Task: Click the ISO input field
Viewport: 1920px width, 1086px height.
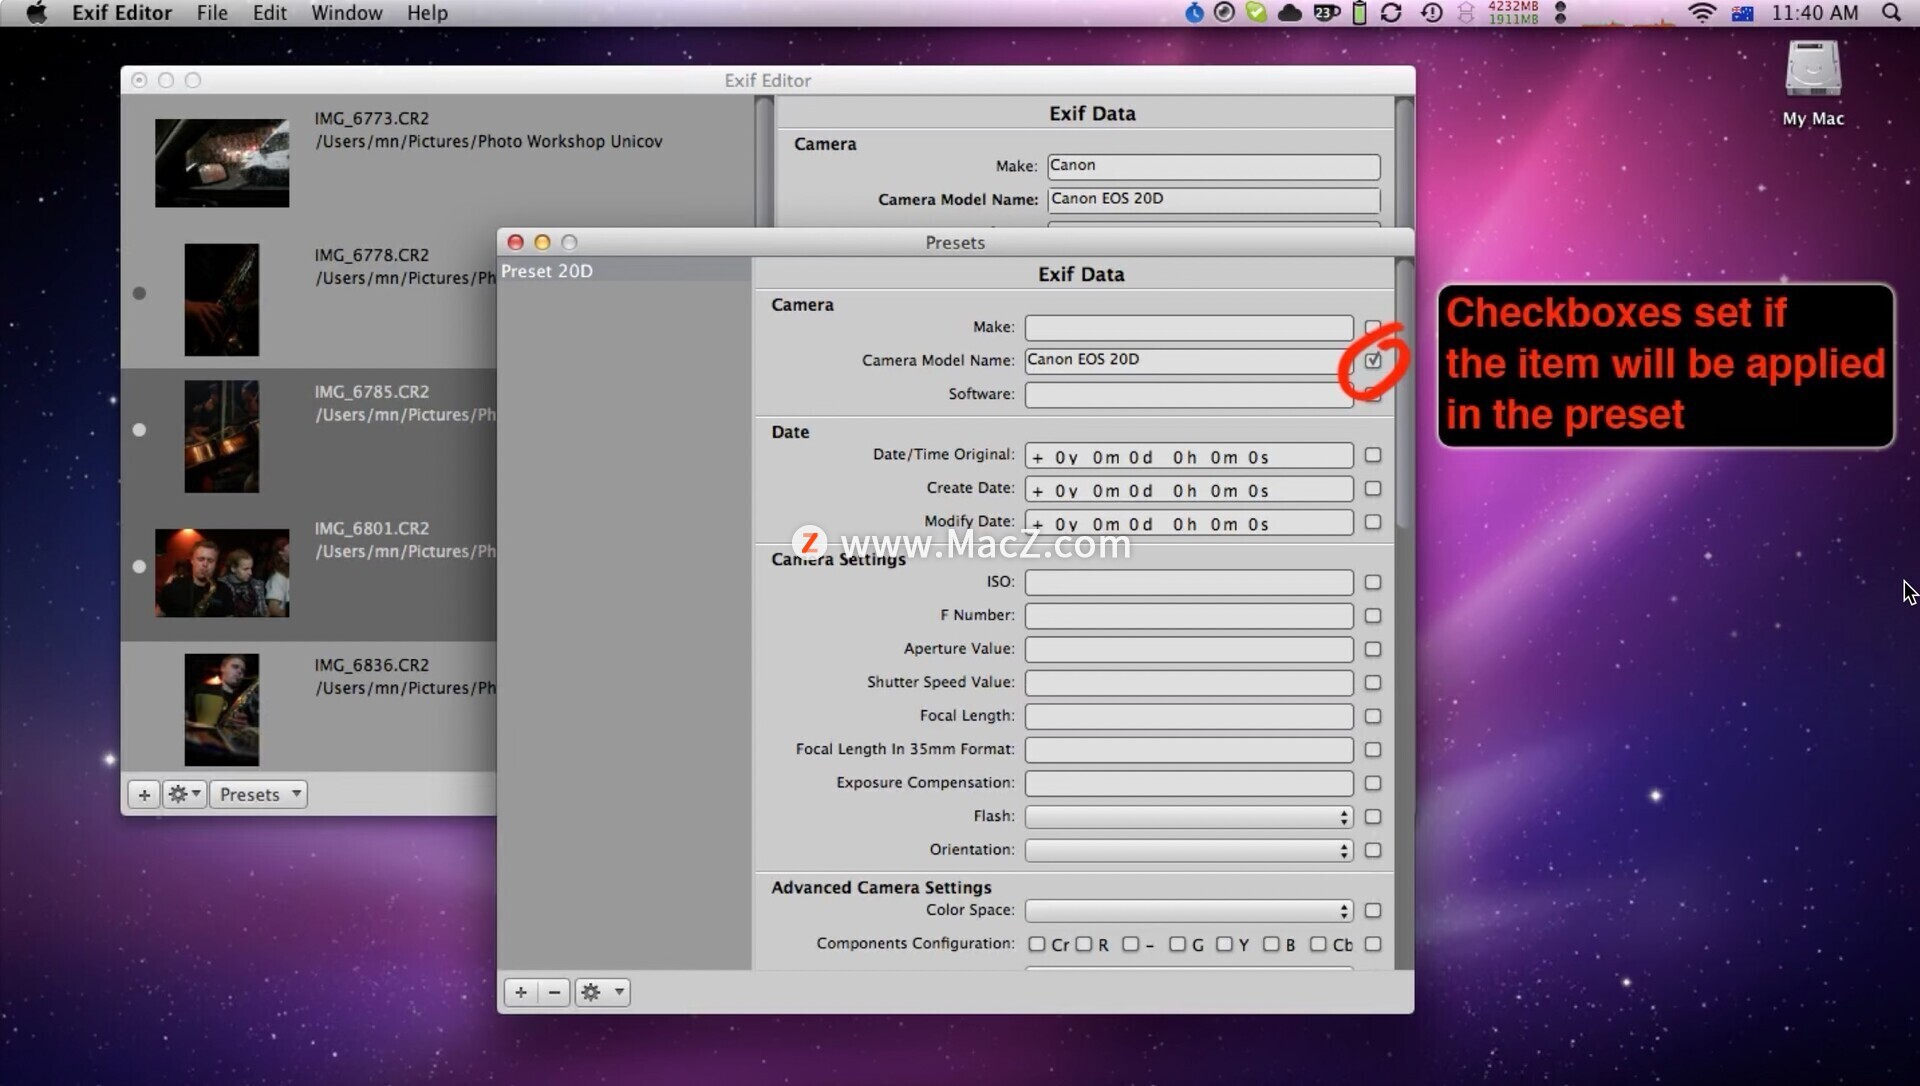Action: pos(1189,583)
